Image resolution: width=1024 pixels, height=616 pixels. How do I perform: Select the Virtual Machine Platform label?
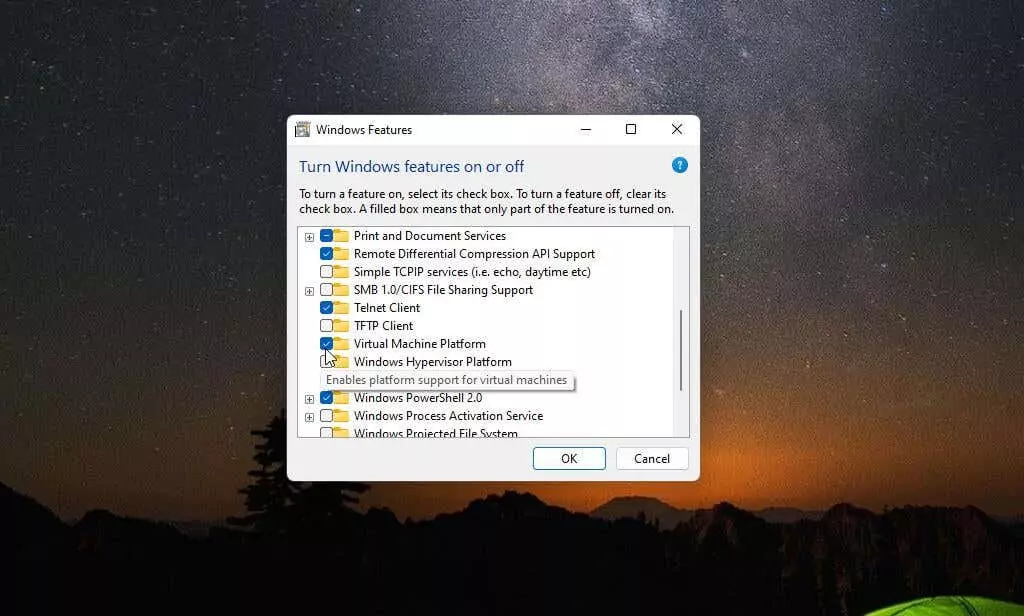point(419,344)
